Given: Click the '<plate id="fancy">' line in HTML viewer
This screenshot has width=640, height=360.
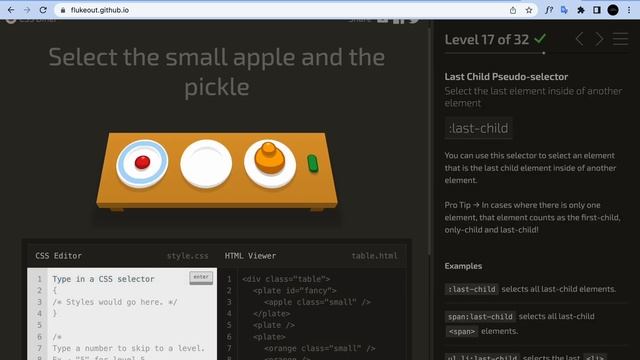Looking at the screenshot, I should [x=294, y=291].
